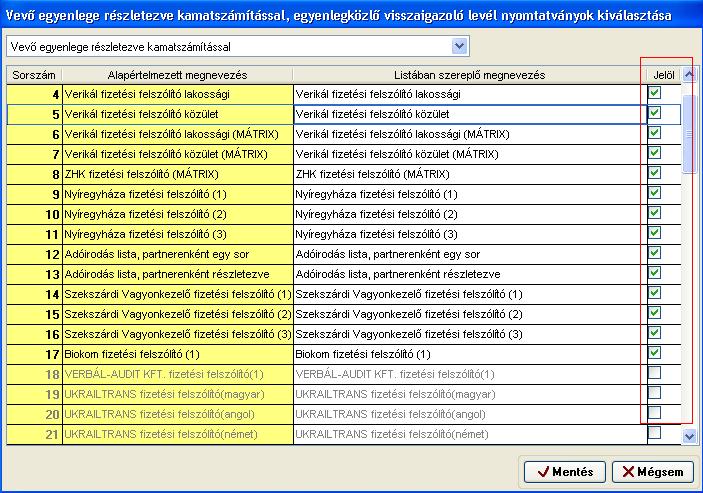Click row number 21 cell
Image resolution: width=703 pixels, height=493 pixels.
(35, 434)
